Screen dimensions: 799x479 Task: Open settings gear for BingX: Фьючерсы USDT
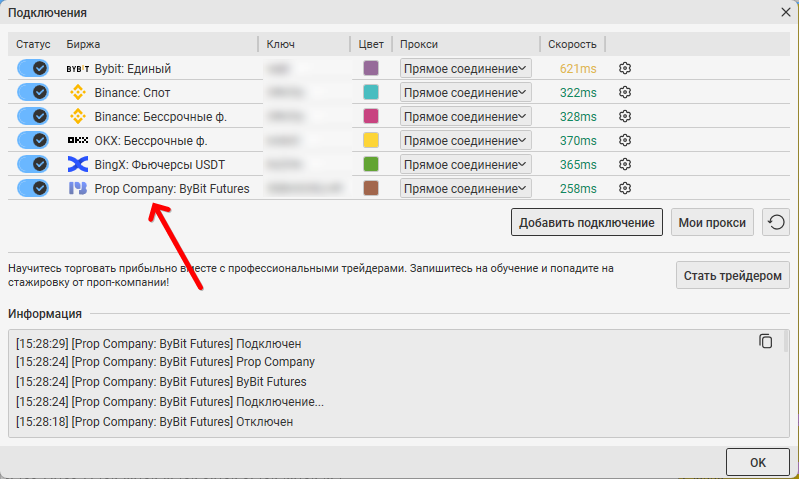tap(625, 164)
